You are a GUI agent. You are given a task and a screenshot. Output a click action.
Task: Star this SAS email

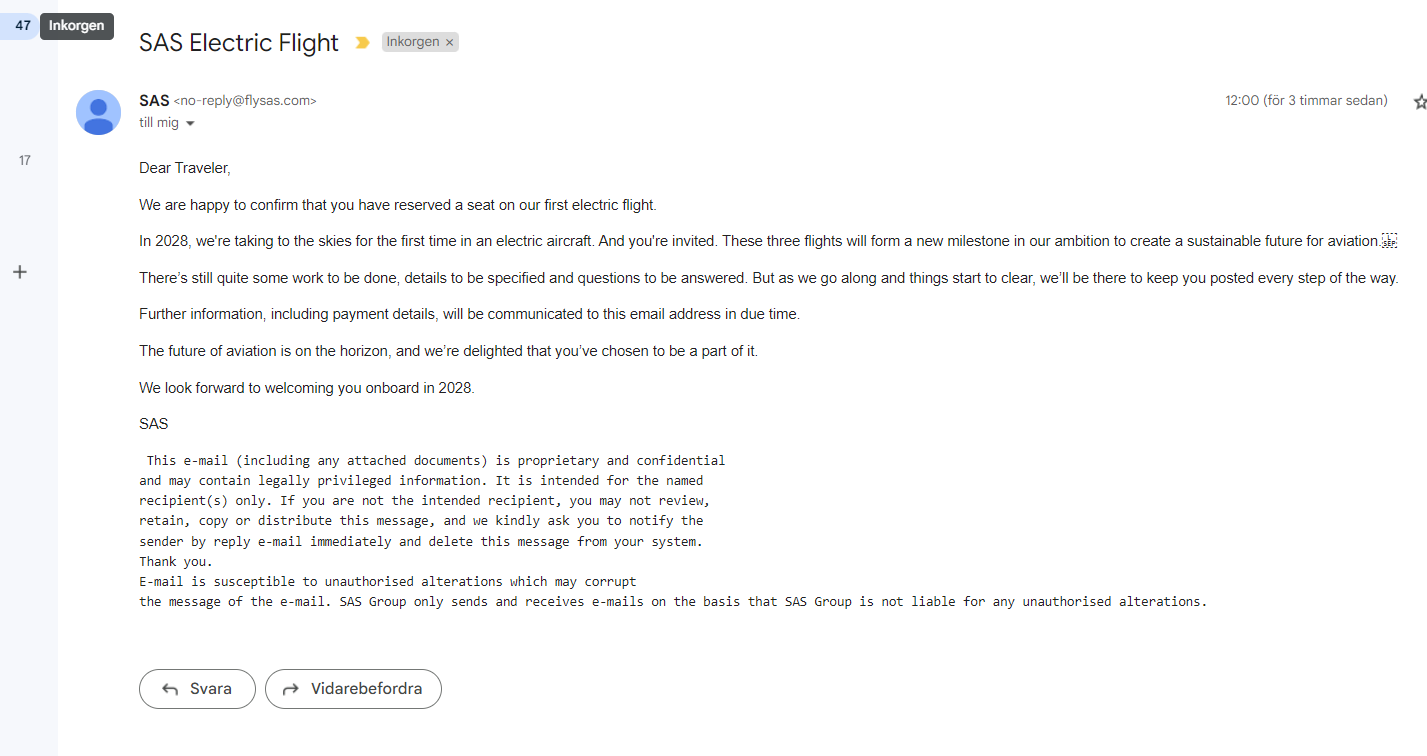coord(1419,102)
